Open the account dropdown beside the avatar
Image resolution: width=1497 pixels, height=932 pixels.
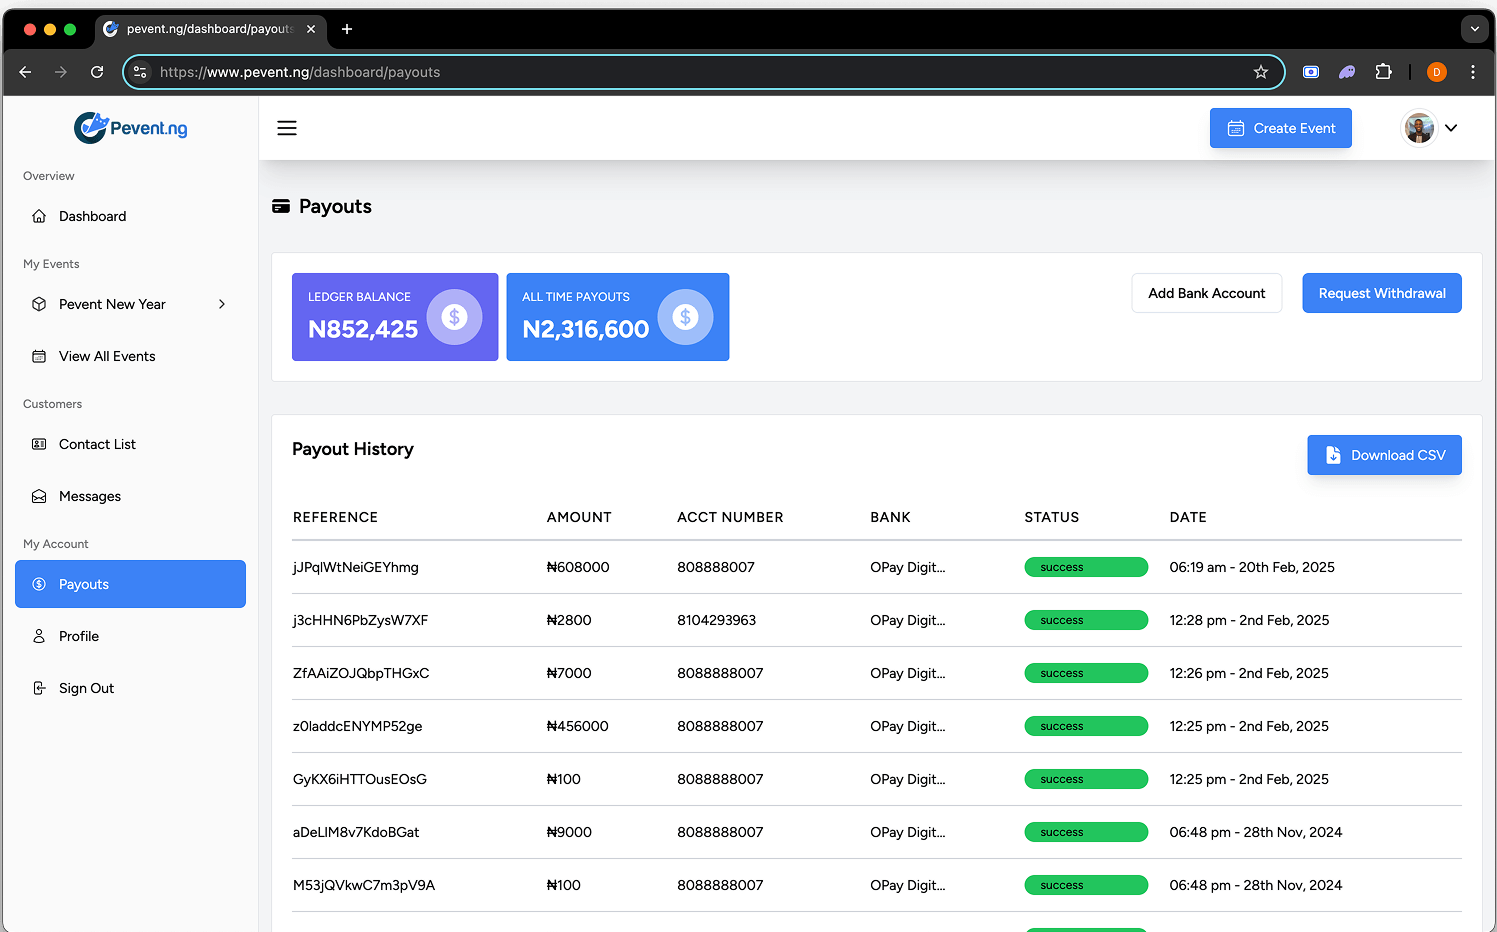pos(1451,128)
